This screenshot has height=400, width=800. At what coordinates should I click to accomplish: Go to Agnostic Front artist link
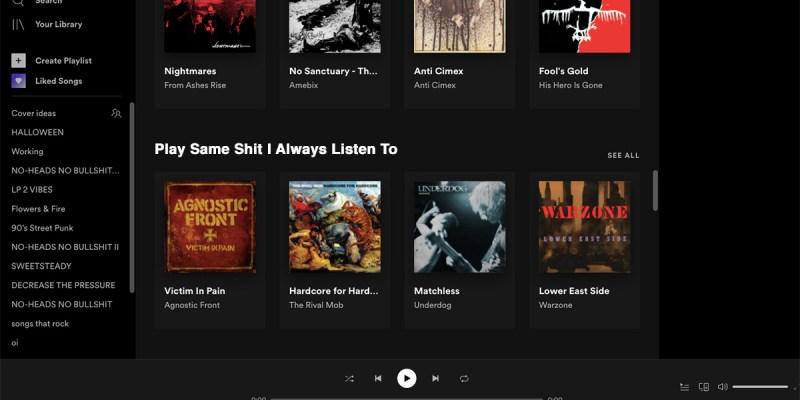(192, 305)
